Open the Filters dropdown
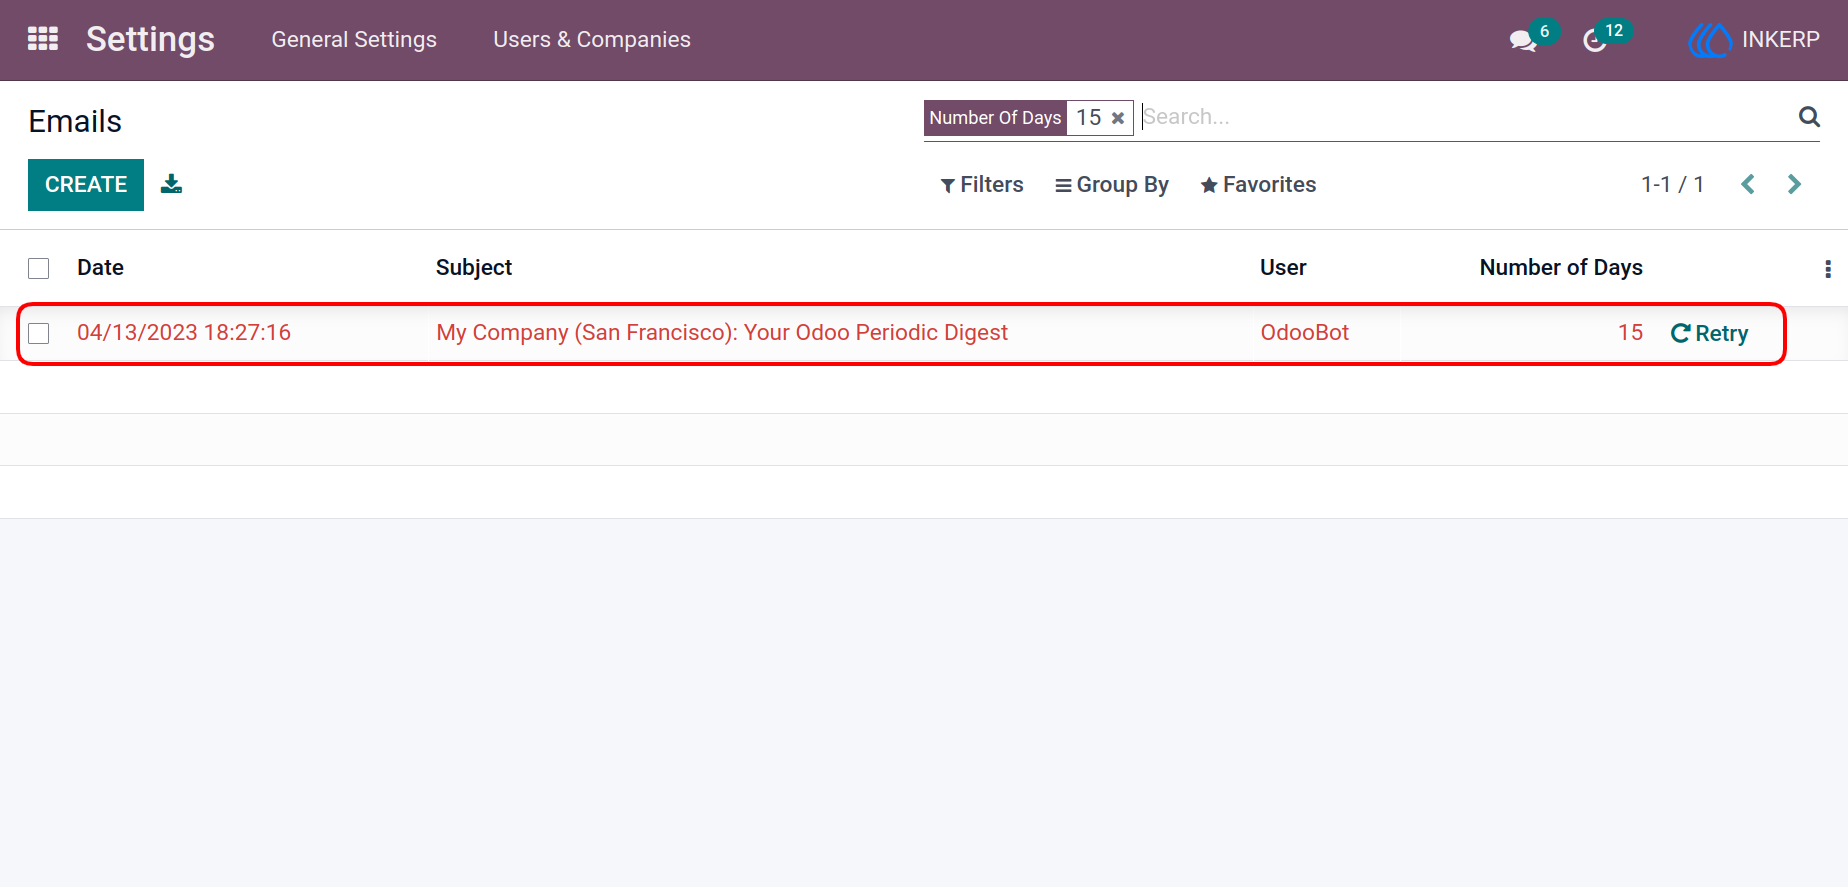The width and height of the screenshot is (1848, 888). pyautogui.click(x=982, y=185)
